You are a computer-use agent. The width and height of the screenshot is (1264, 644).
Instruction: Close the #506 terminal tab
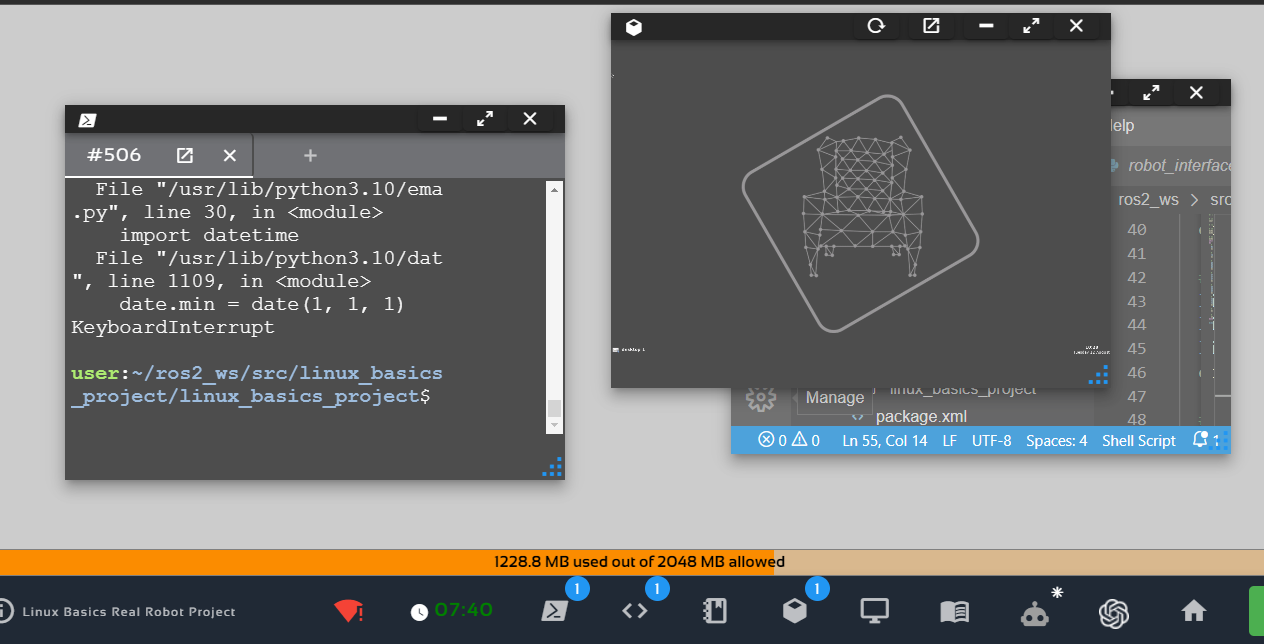tap(229, 155)
